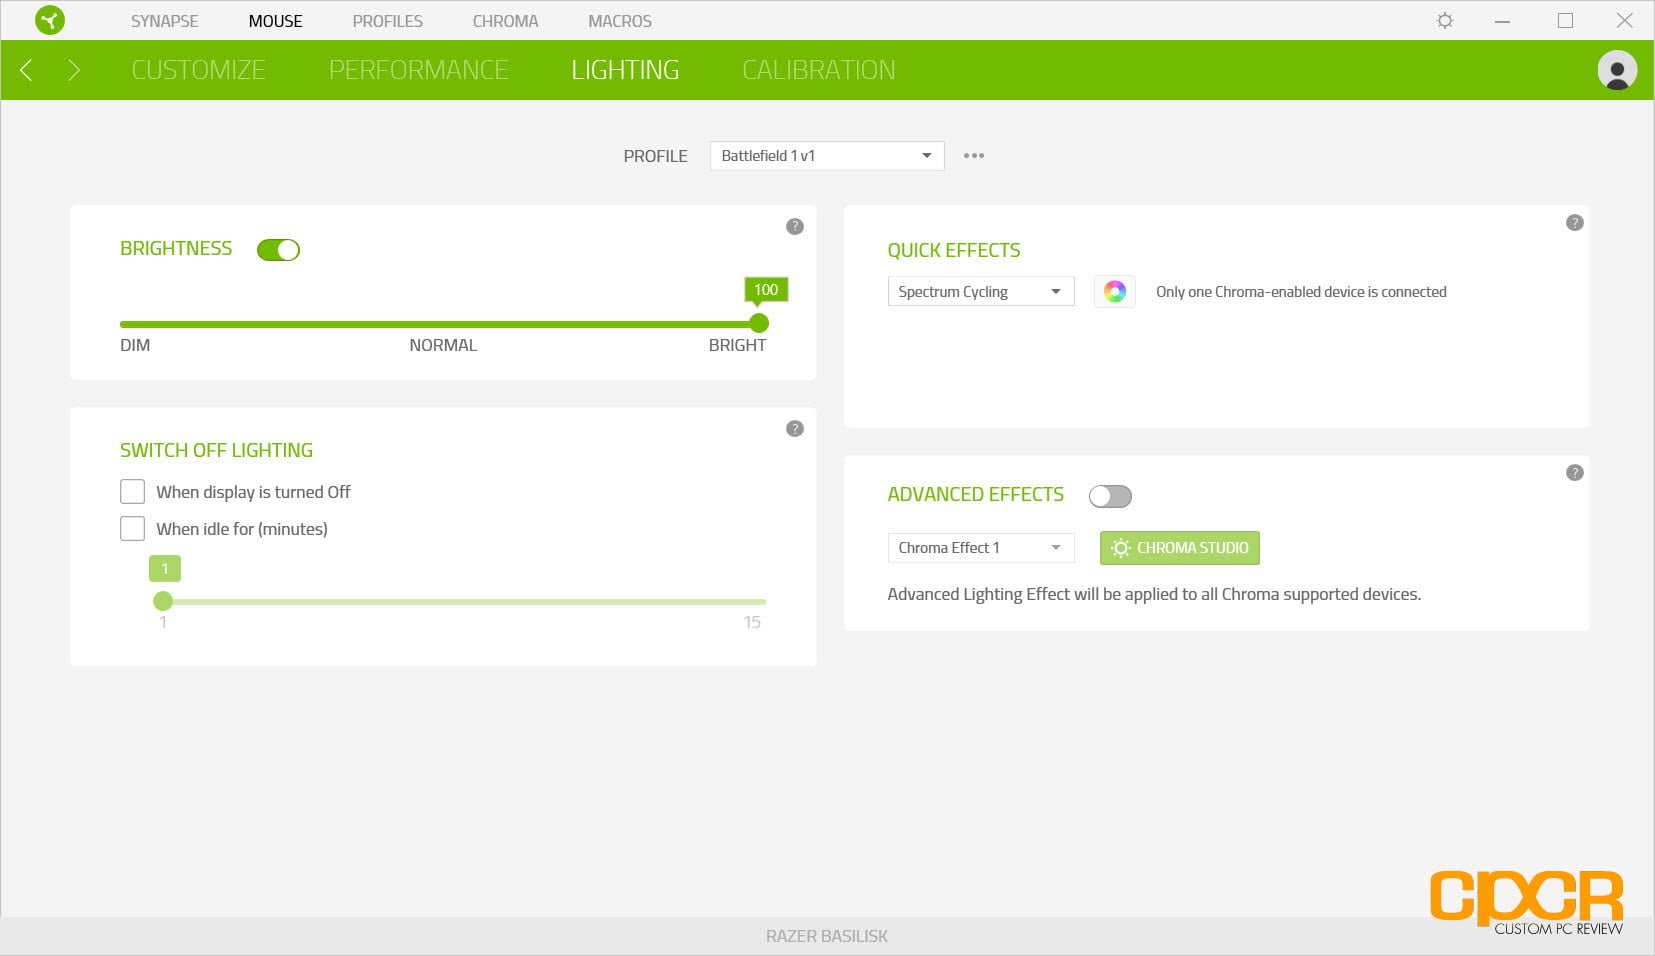Go back with the left arrow
Screen dimensions: 1655x956
tap(27, 70)
